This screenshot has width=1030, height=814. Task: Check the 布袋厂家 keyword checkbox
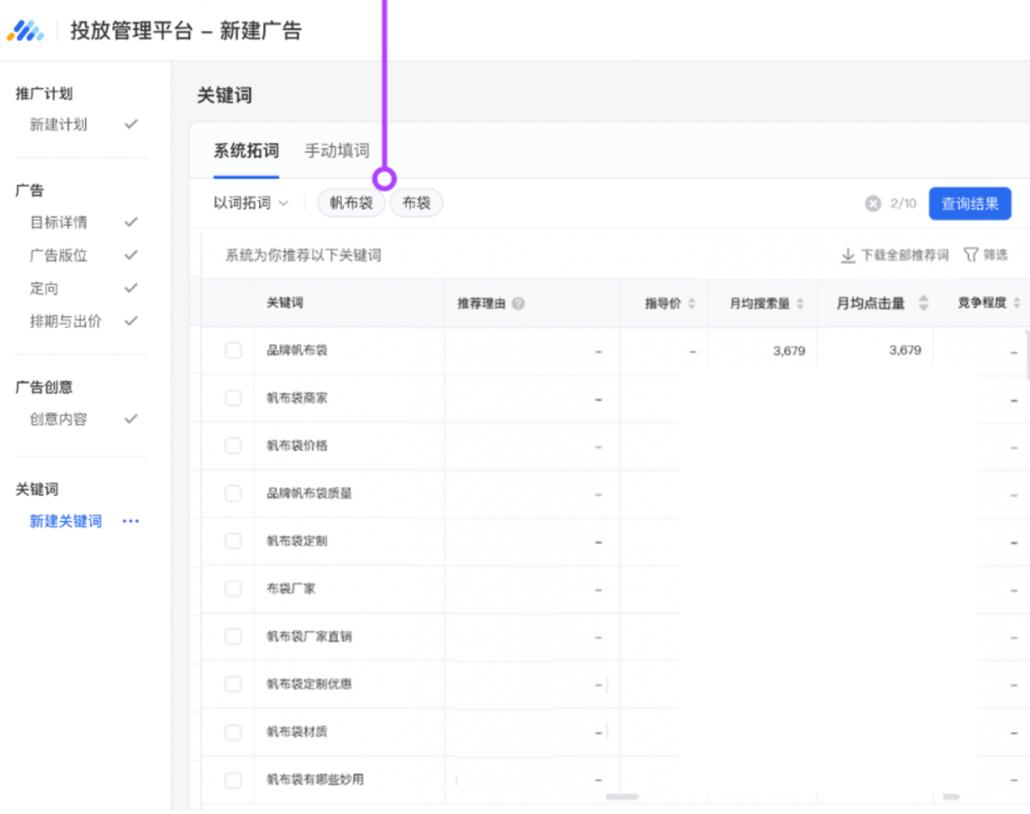(232, 588)
